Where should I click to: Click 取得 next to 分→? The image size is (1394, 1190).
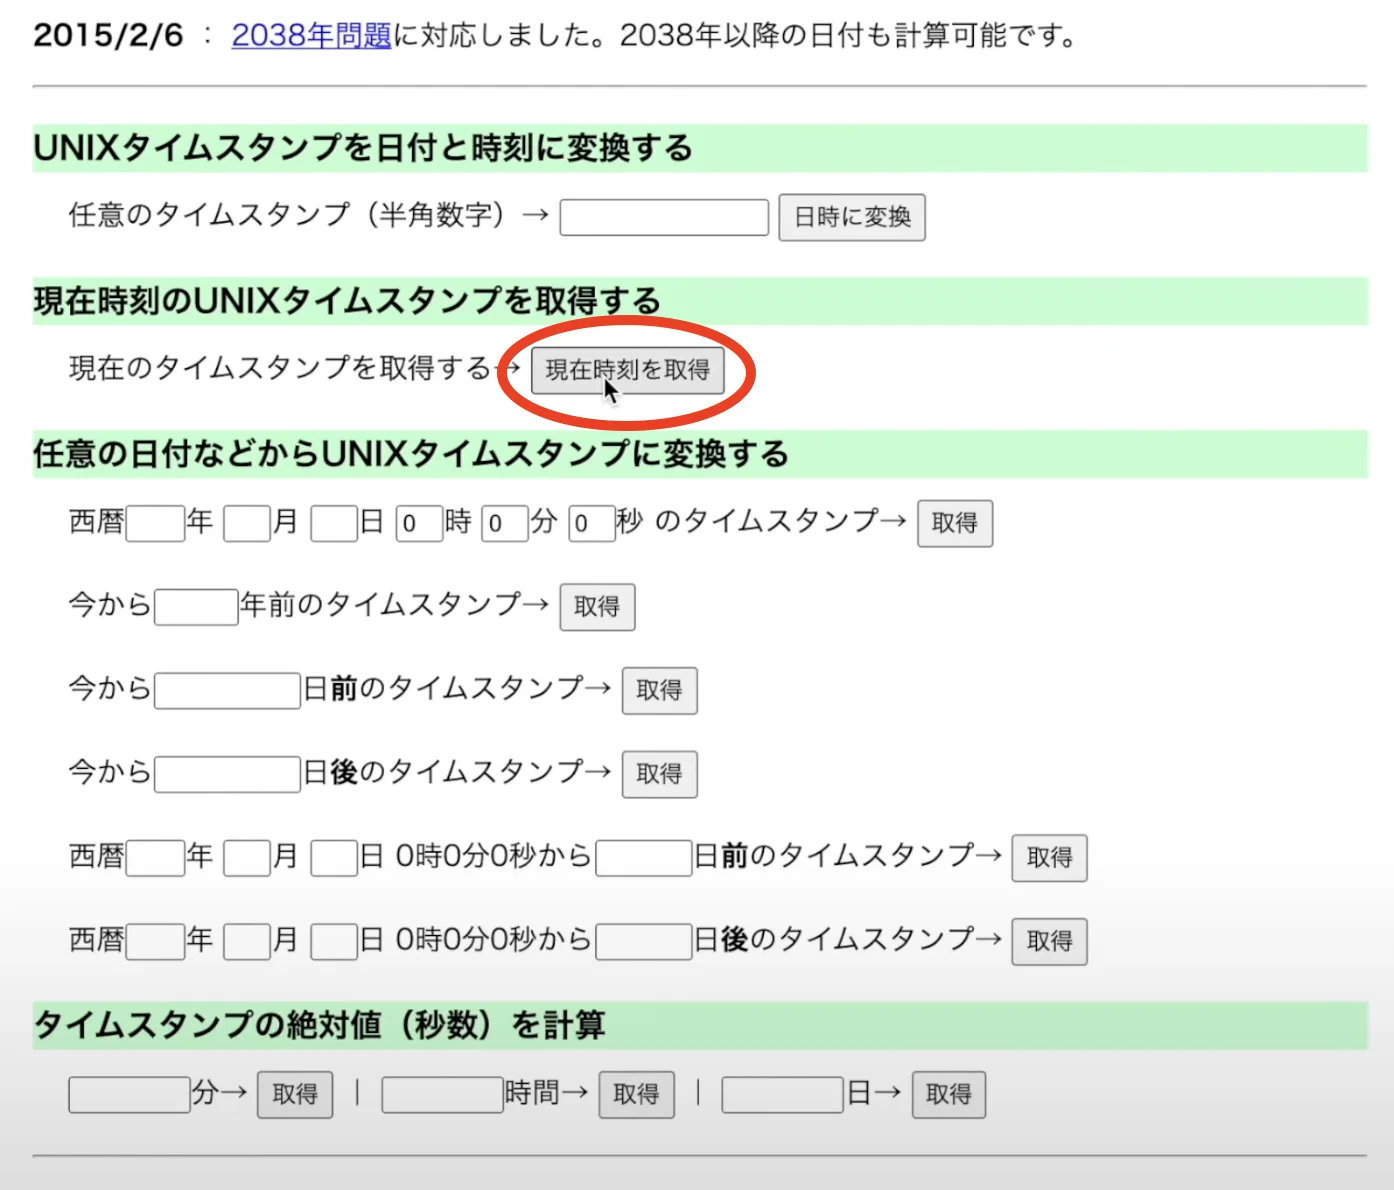(295, 1095)
